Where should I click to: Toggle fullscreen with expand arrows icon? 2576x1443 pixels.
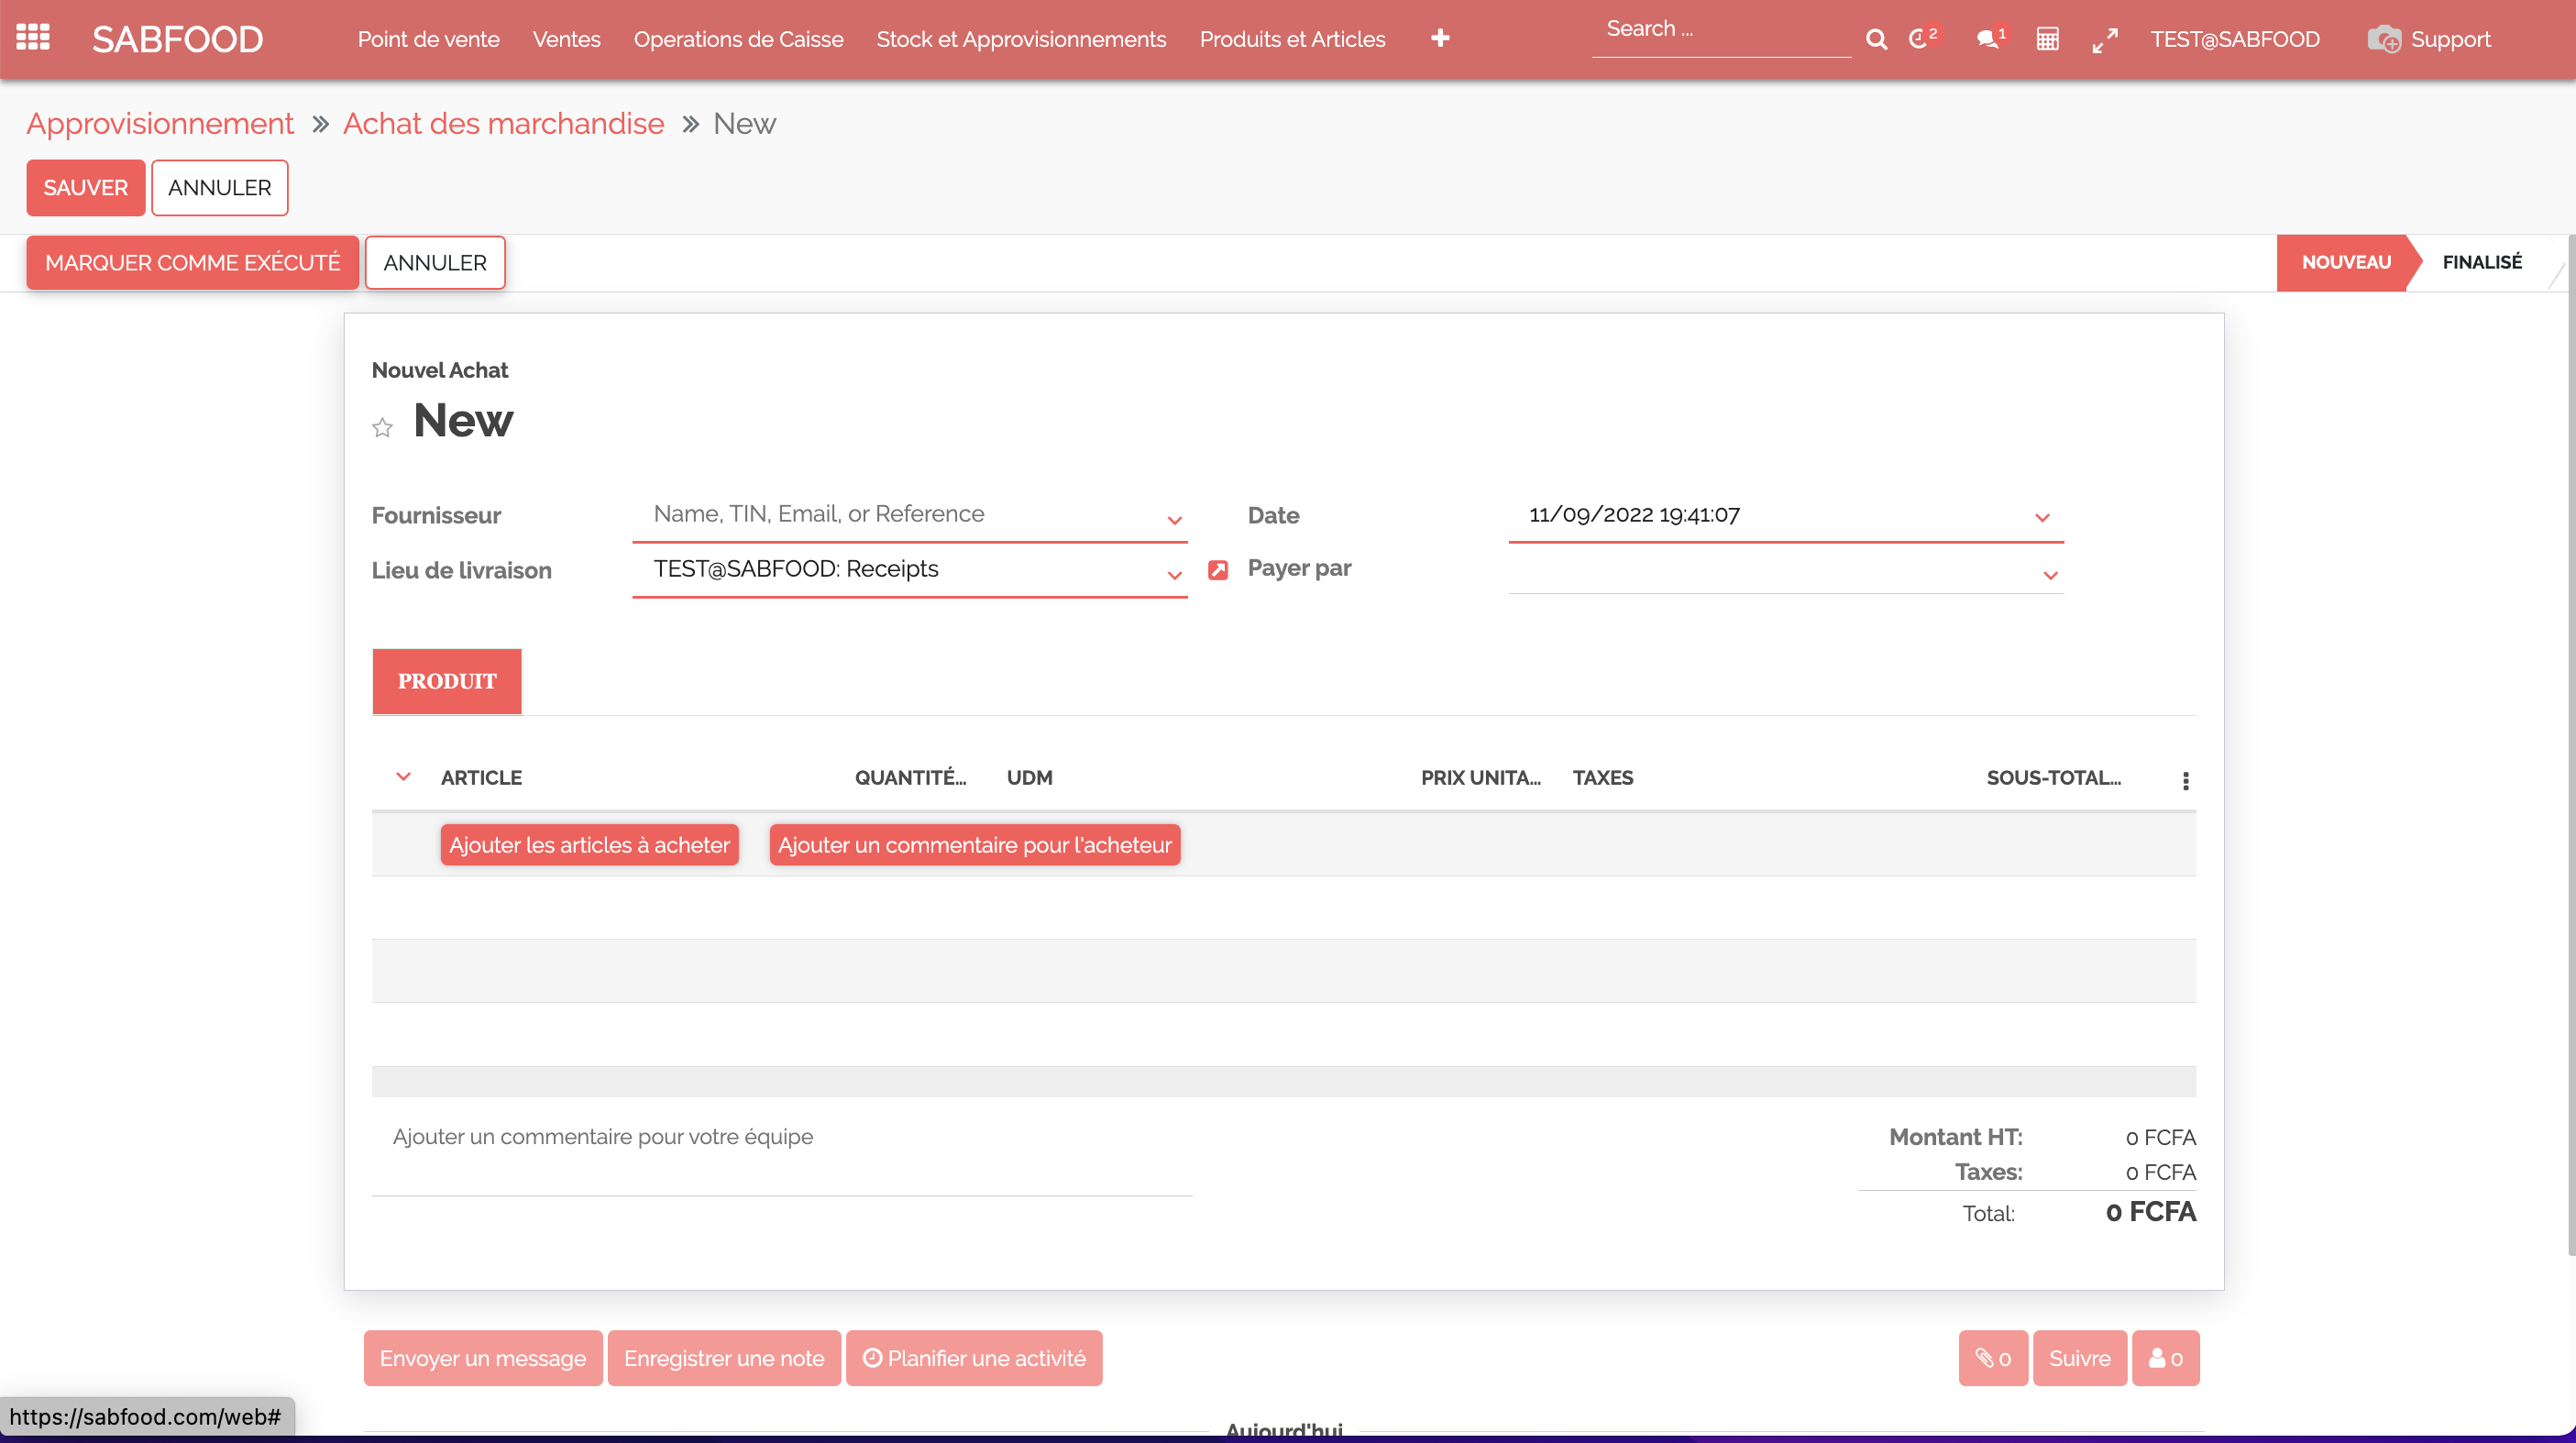point(2105,40)
